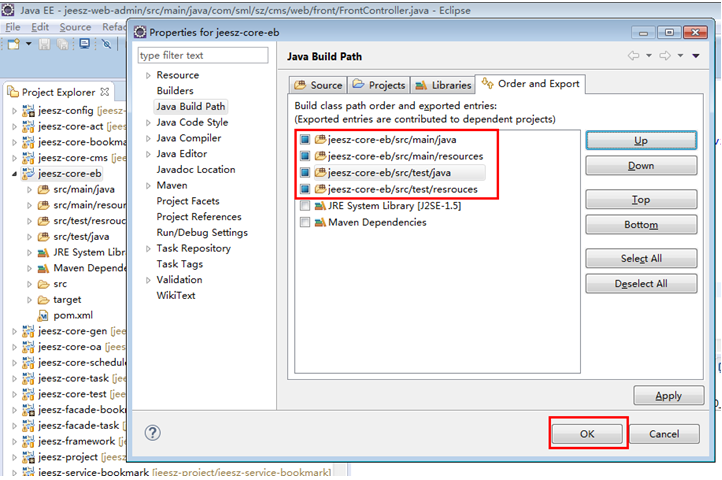Click the JRE System Library icon in build path list

point(320,206)
